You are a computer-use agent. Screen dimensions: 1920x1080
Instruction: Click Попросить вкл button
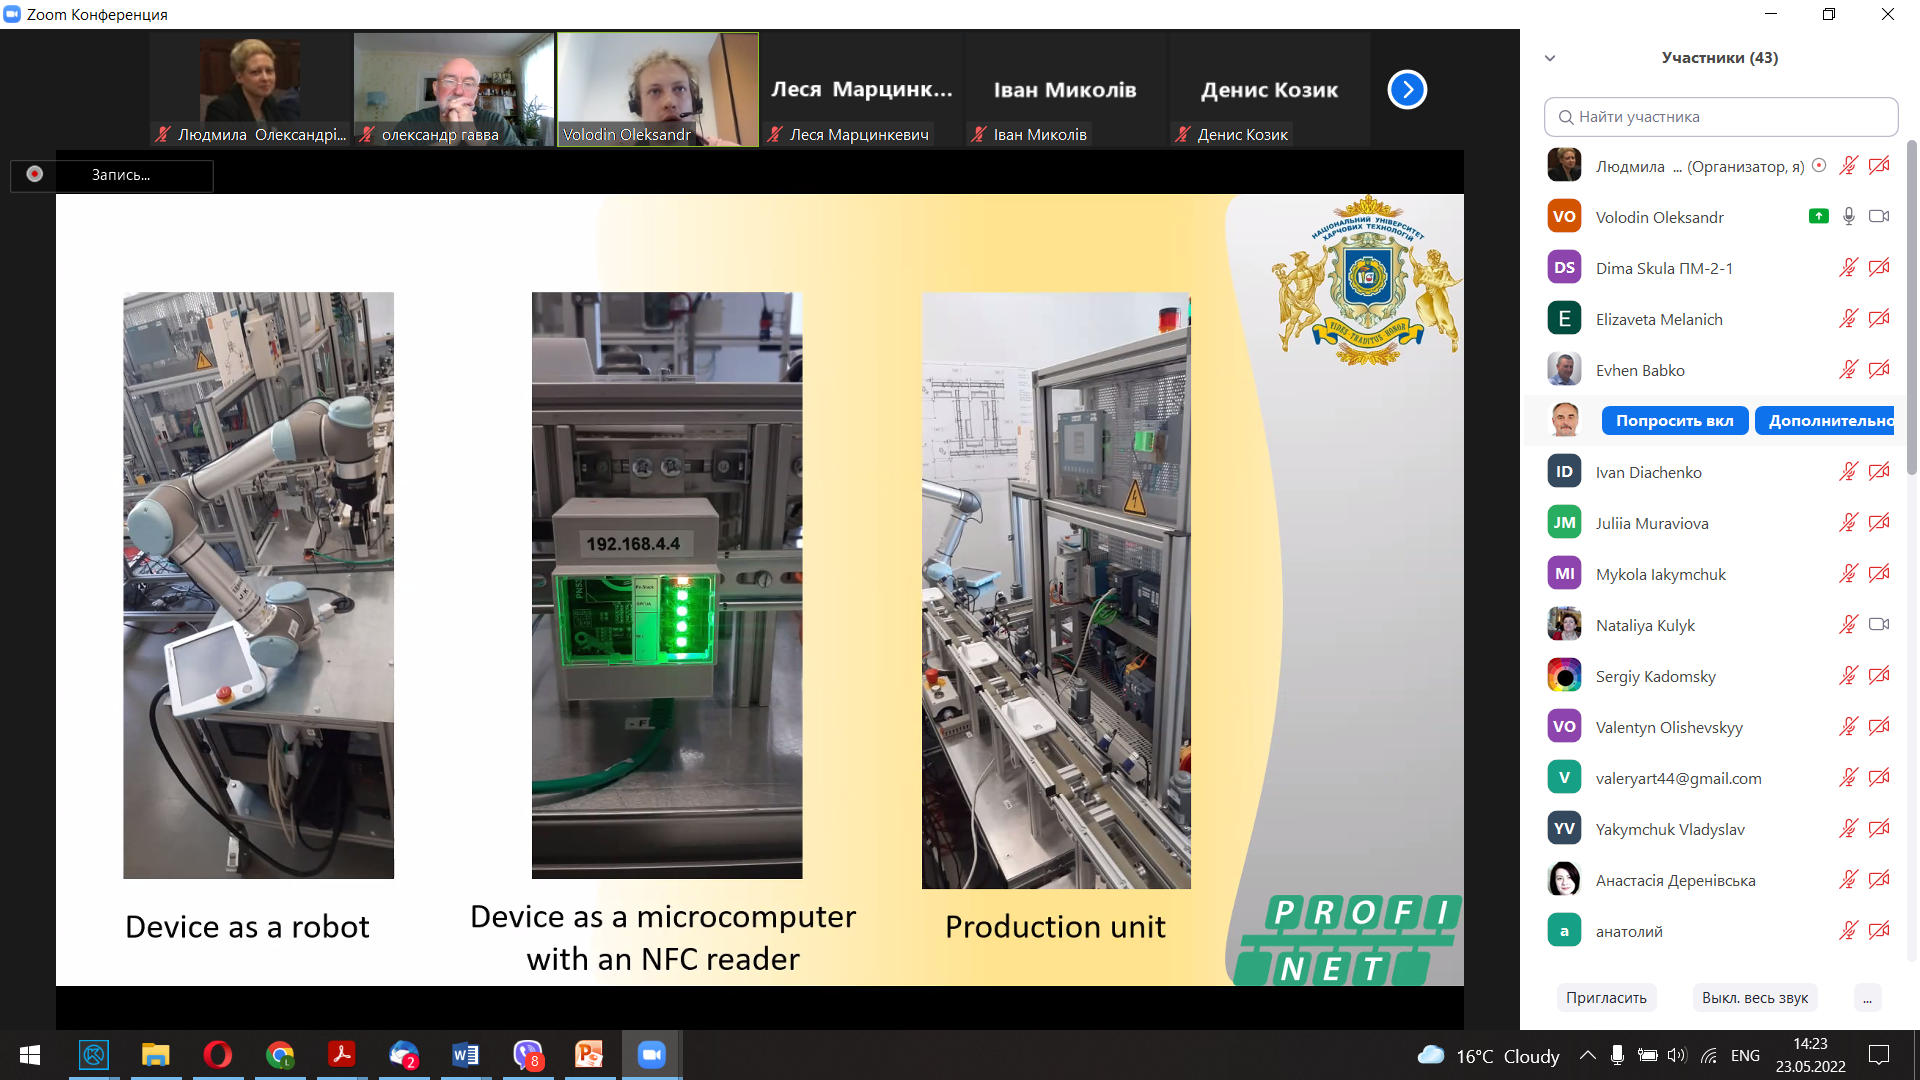tap(1674, 421)
